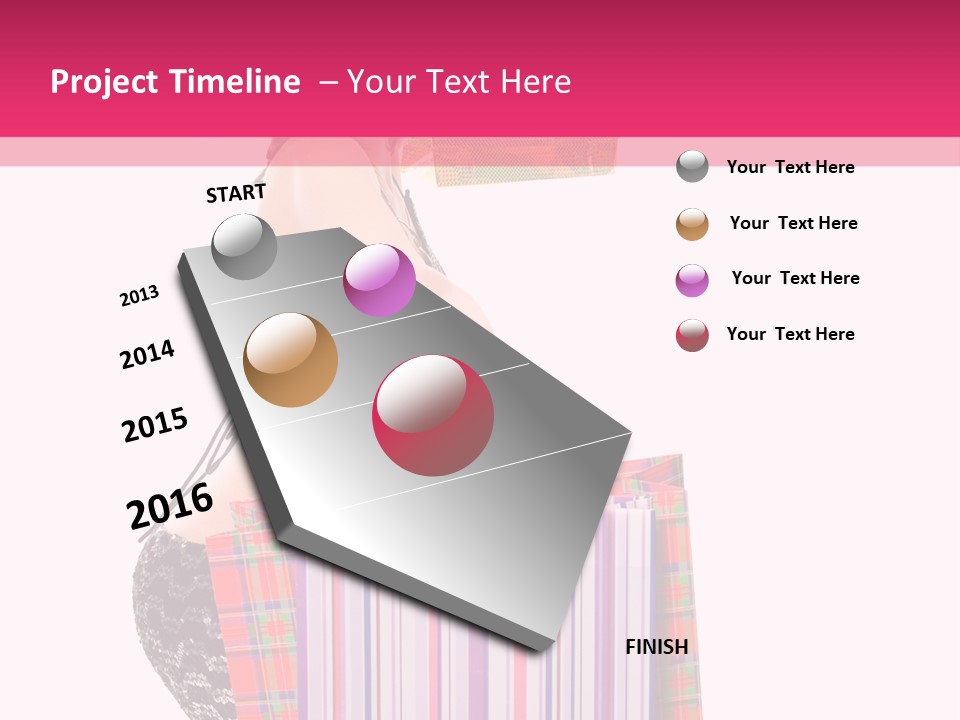Screen dimensions: 960x720
Task: Click the START label
Action: (x=235, y=193)
